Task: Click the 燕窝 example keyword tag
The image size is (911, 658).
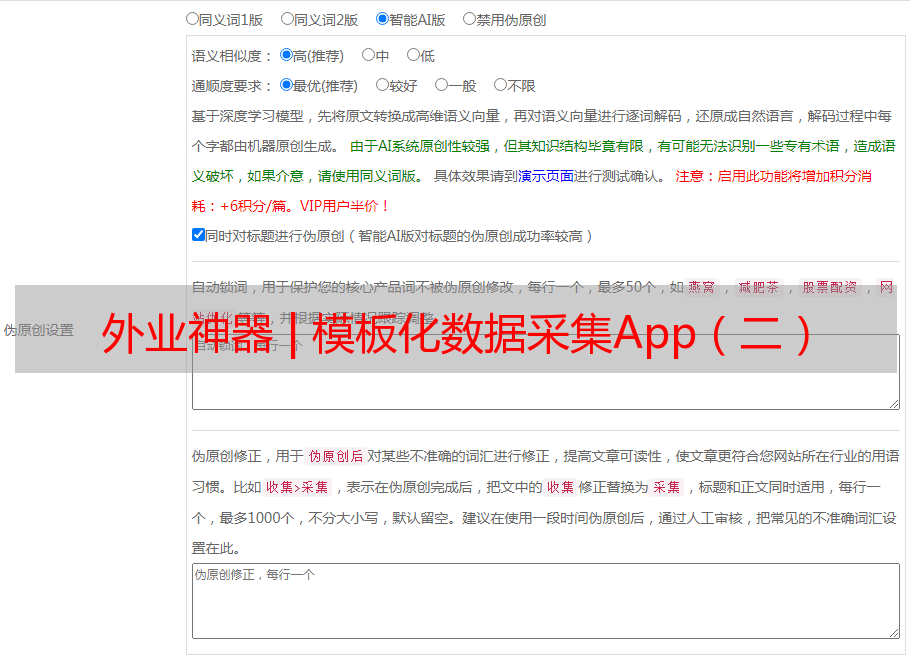Action: click(702, 287)
